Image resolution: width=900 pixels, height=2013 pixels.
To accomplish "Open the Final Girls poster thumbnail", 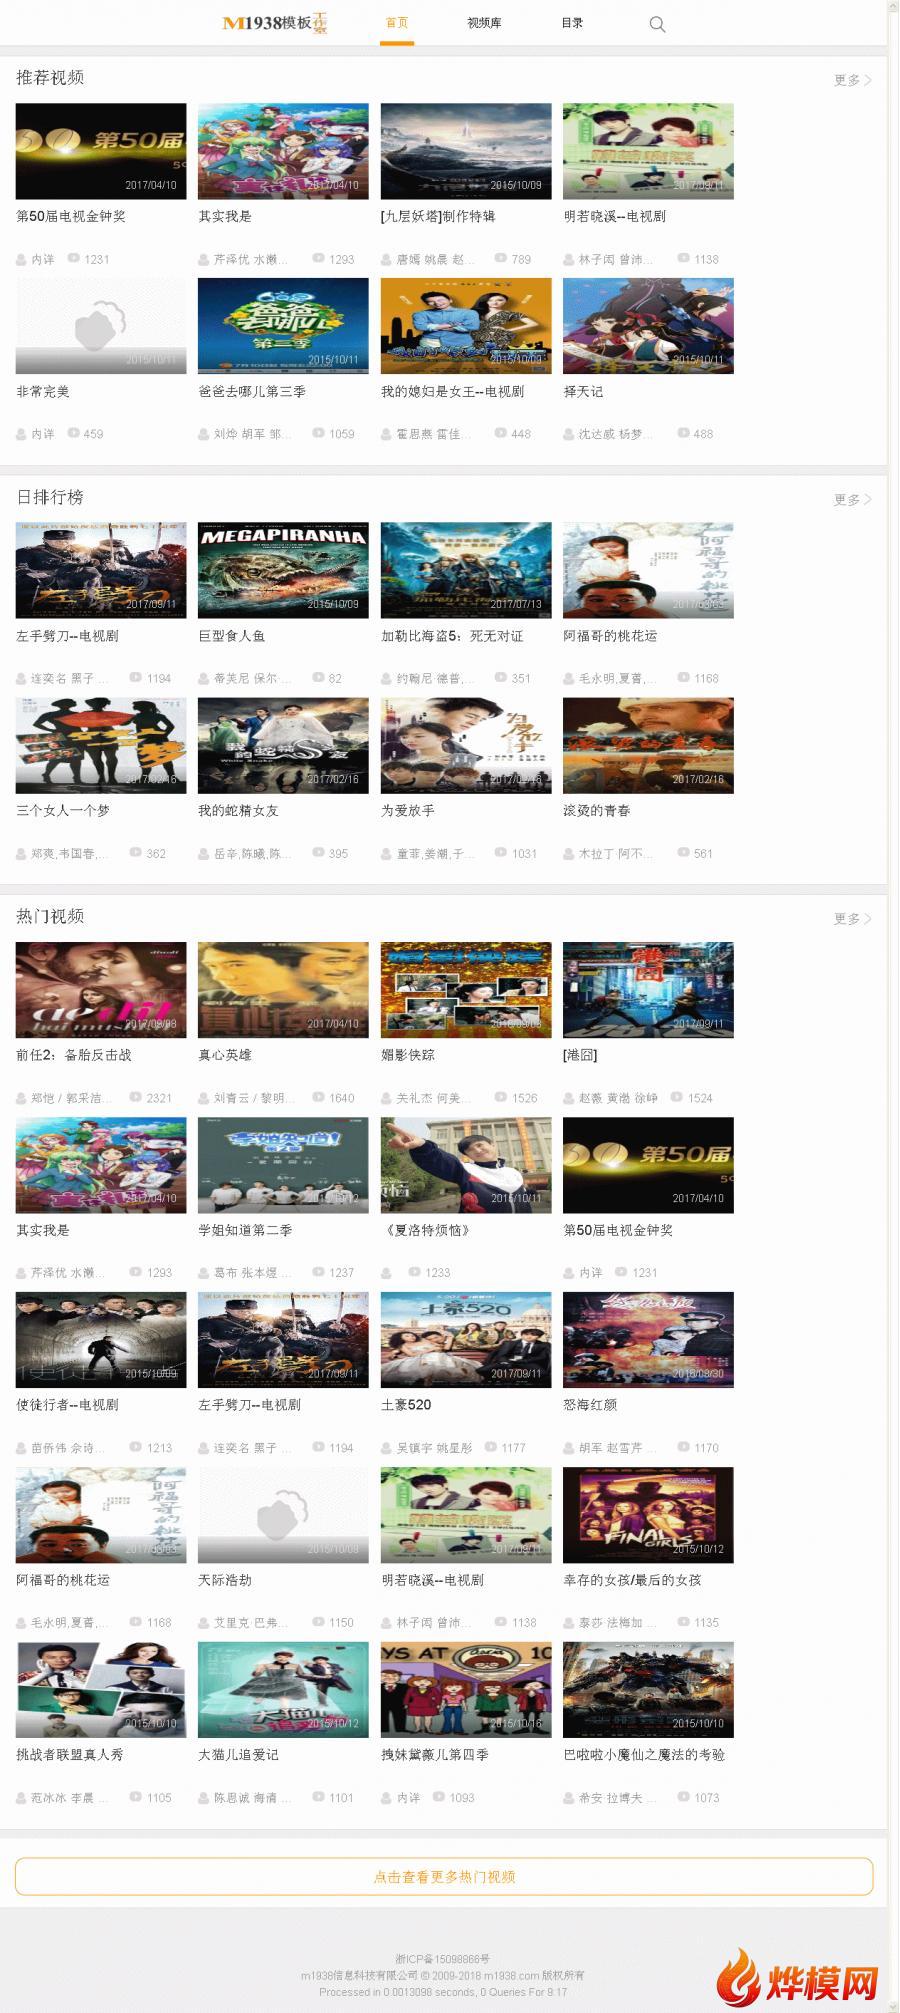I will click(648, 1515).
